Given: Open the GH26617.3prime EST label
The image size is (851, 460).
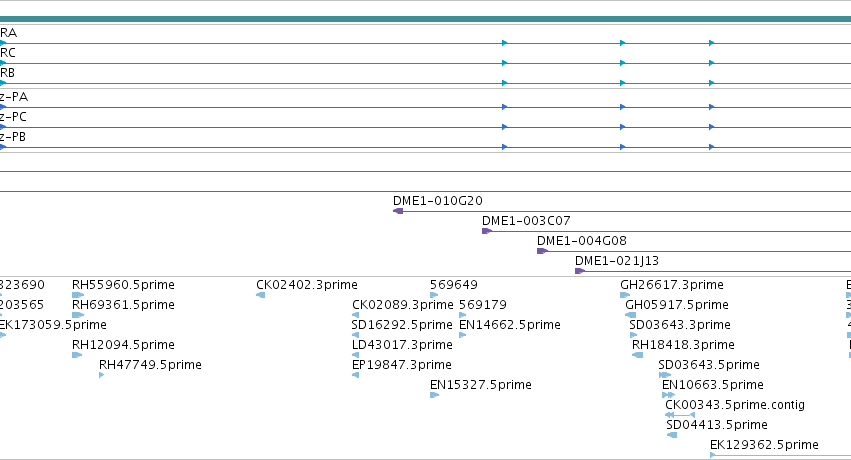Looking at the screenshot, I should [x=671, y=285].
